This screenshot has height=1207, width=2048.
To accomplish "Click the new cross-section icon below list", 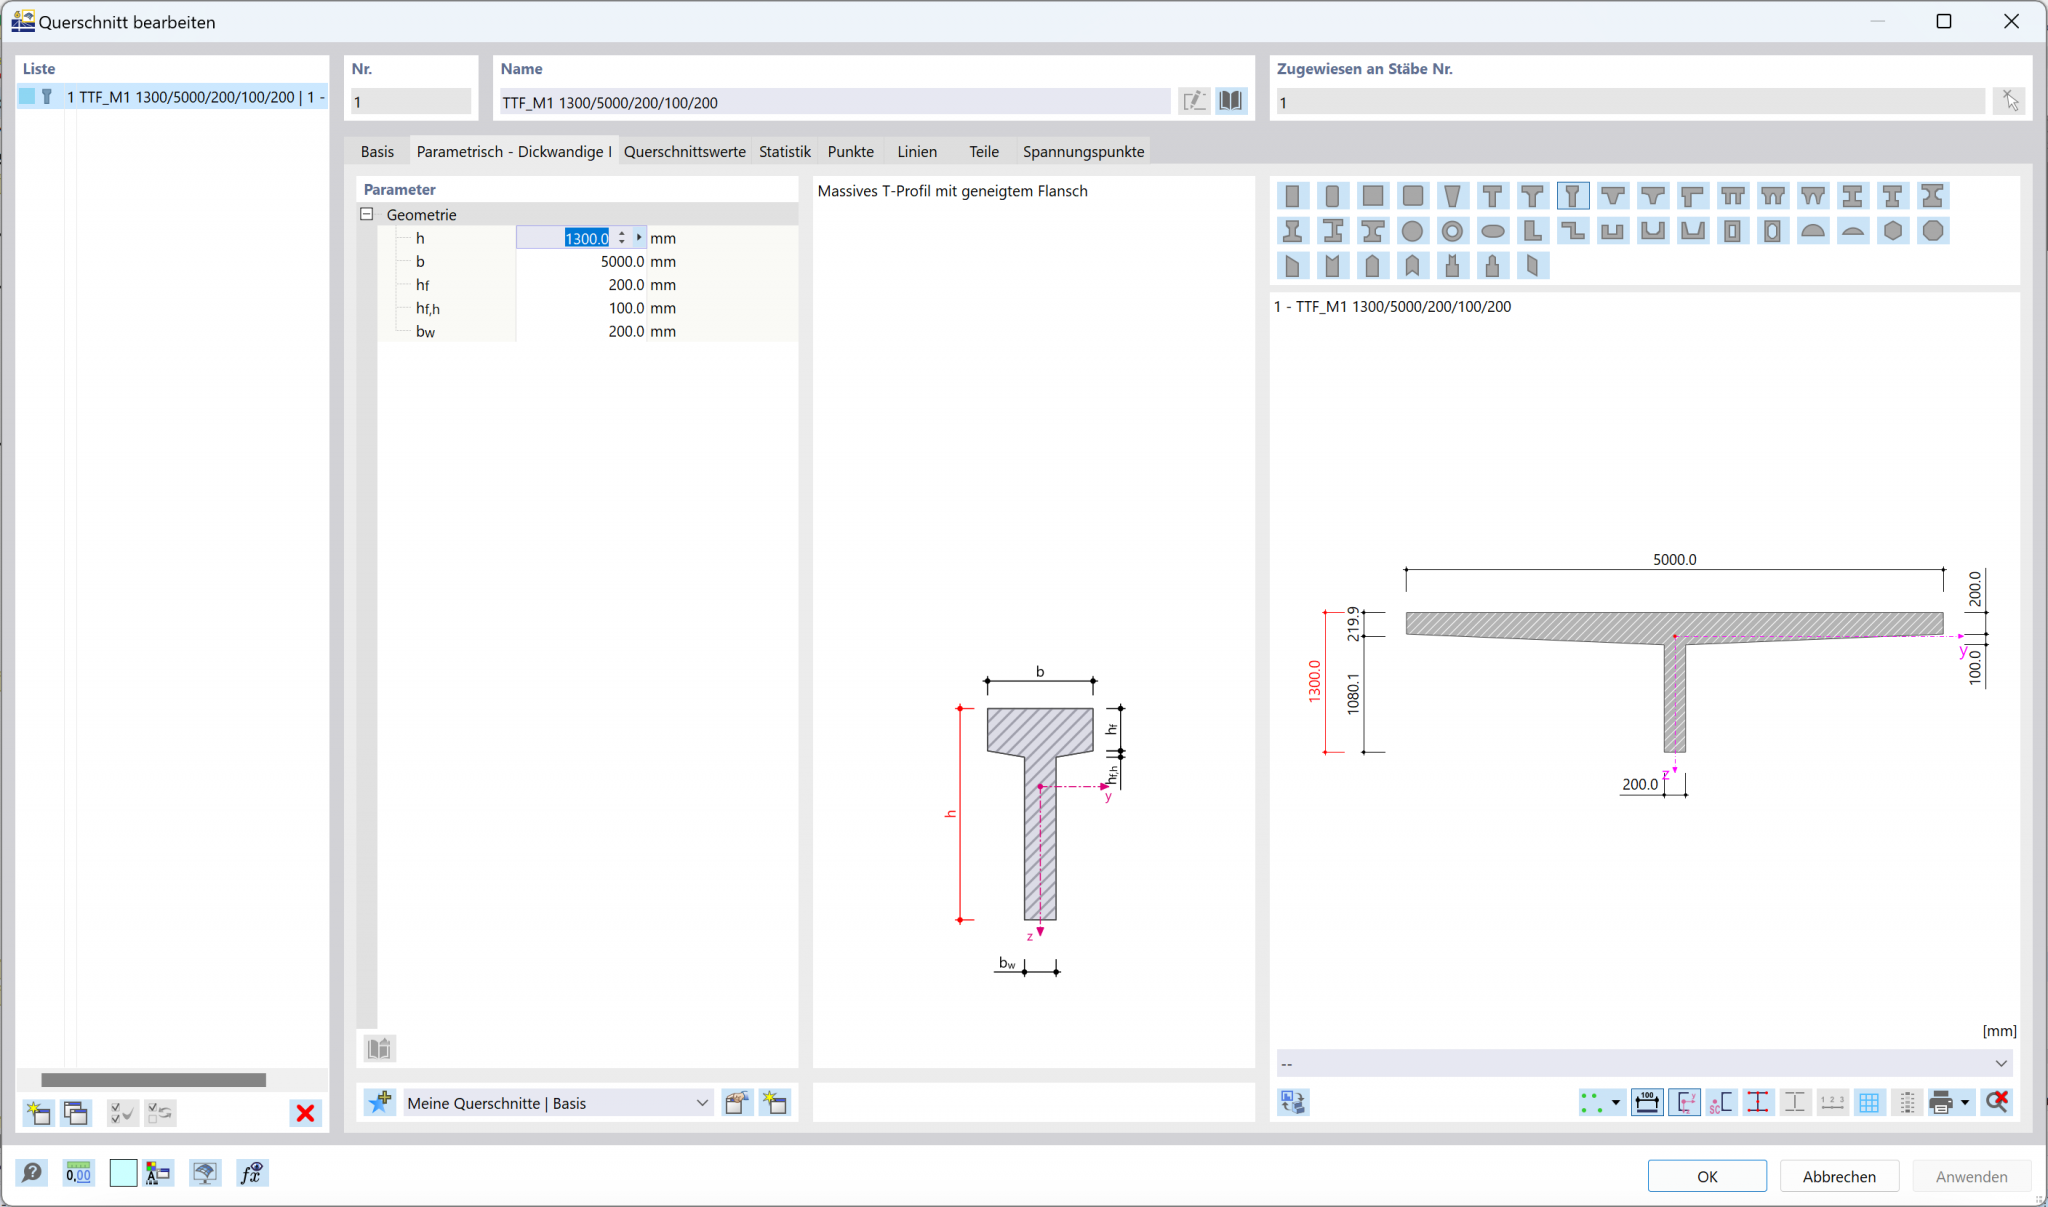I will pyautogui.click(x=38, y=1113).
